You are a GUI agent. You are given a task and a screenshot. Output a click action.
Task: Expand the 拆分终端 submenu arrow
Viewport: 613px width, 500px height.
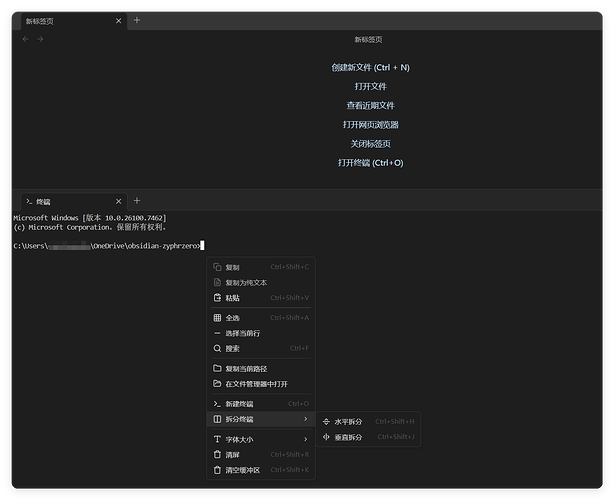point(305,419)
